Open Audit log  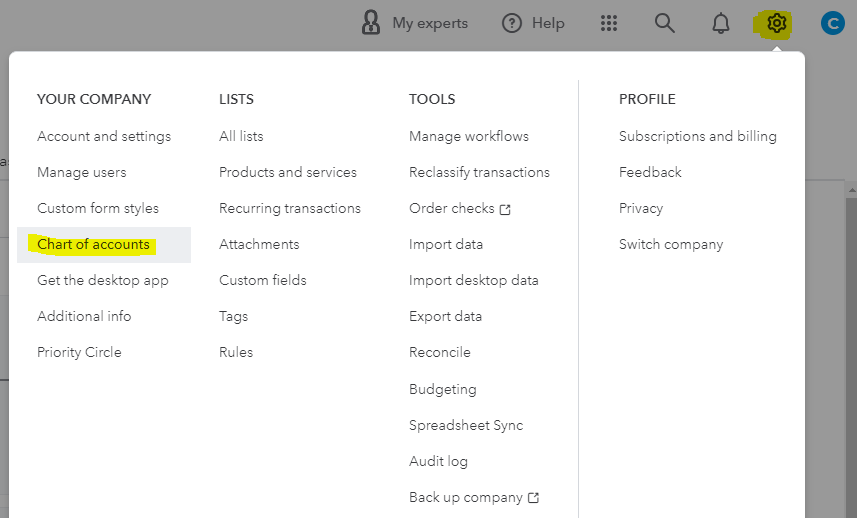[x=438, y=461]
